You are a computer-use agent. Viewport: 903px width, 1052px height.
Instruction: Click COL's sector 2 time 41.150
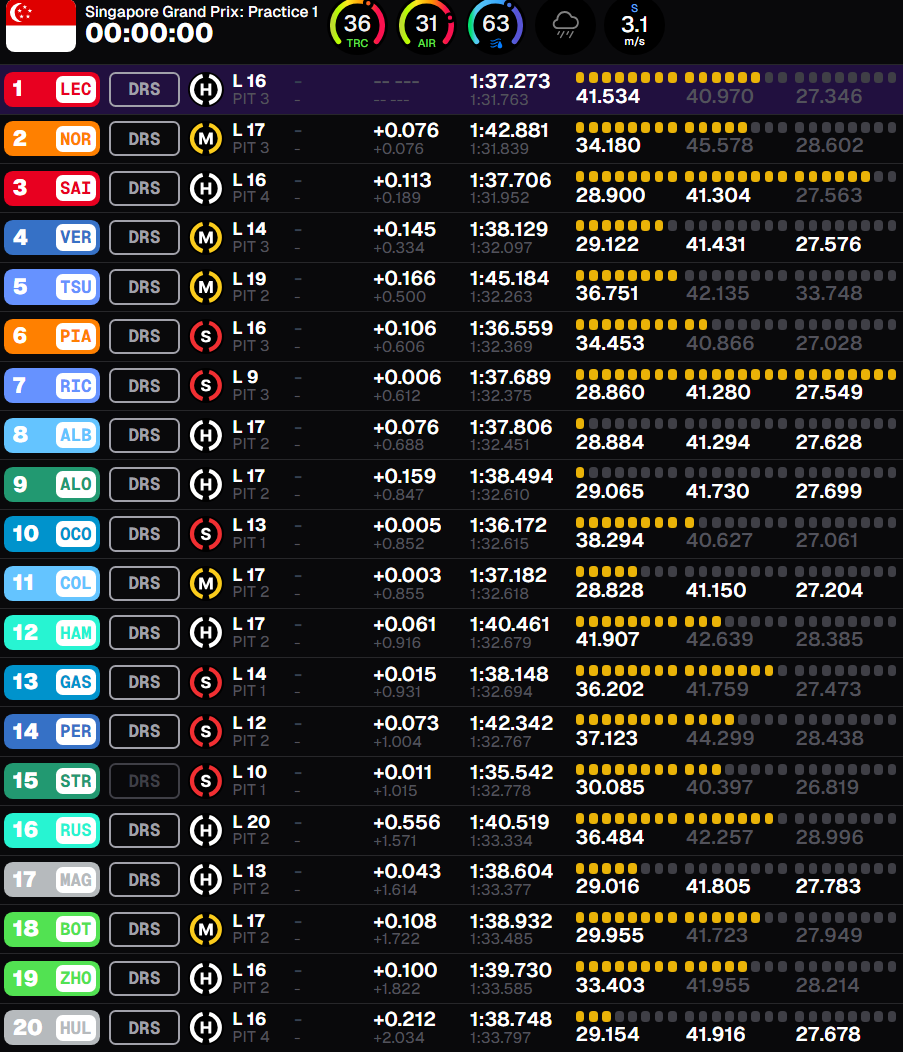[716, 590]
